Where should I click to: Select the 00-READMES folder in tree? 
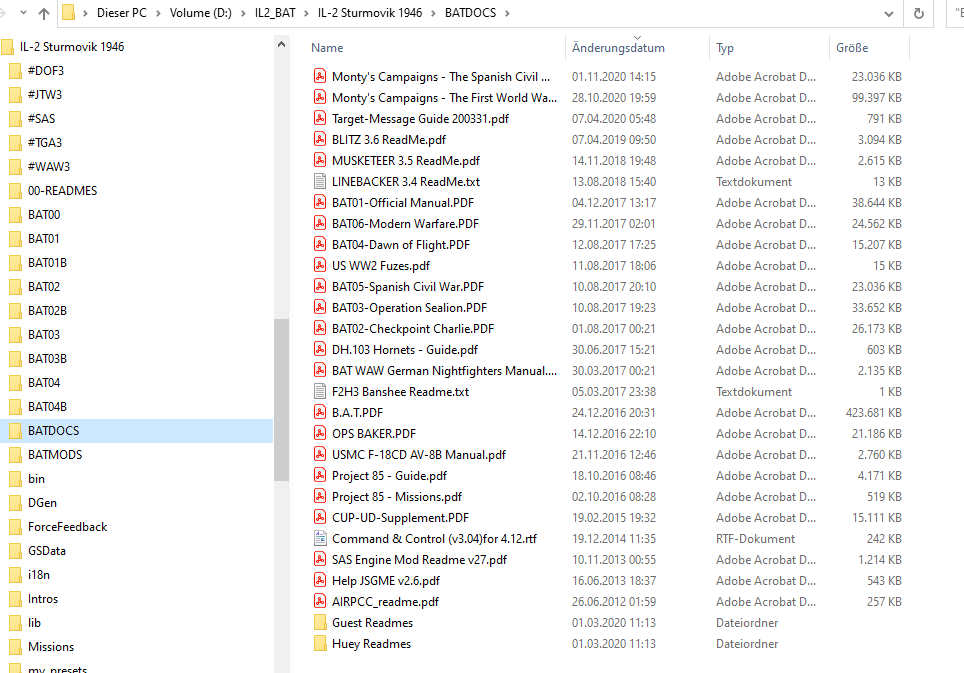point(63,191)
